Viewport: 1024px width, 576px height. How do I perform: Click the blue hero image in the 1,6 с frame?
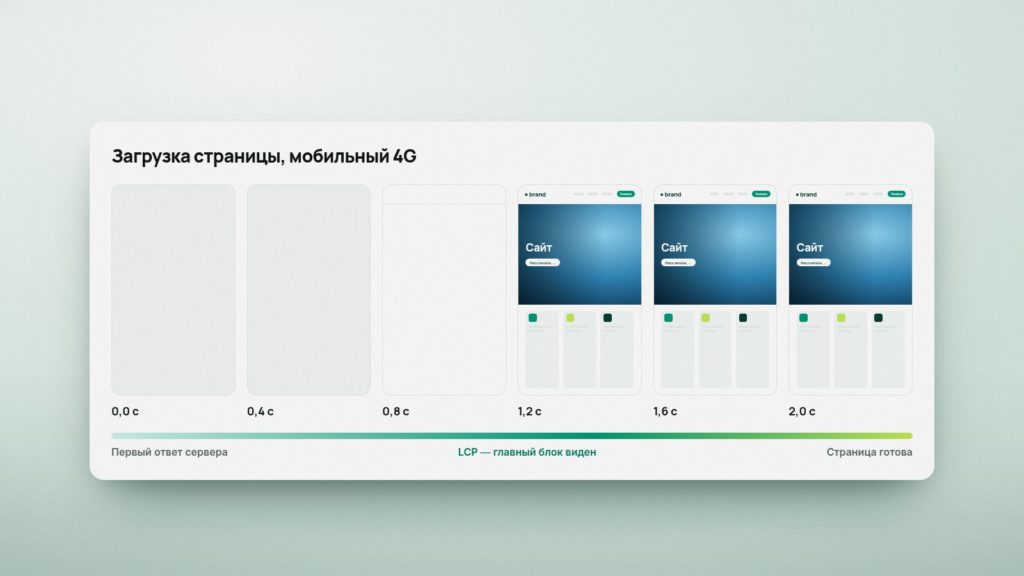715,254
